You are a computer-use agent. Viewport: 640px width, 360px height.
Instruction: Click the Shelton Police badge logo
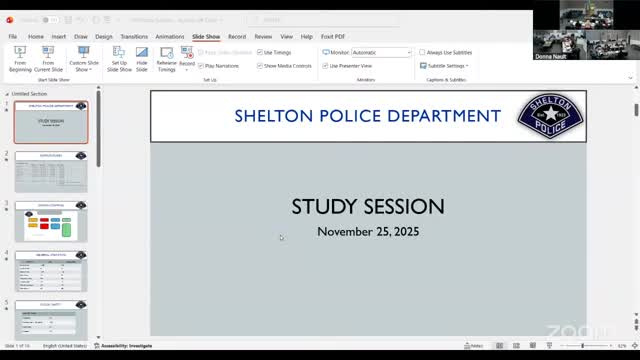pos(550,116)
